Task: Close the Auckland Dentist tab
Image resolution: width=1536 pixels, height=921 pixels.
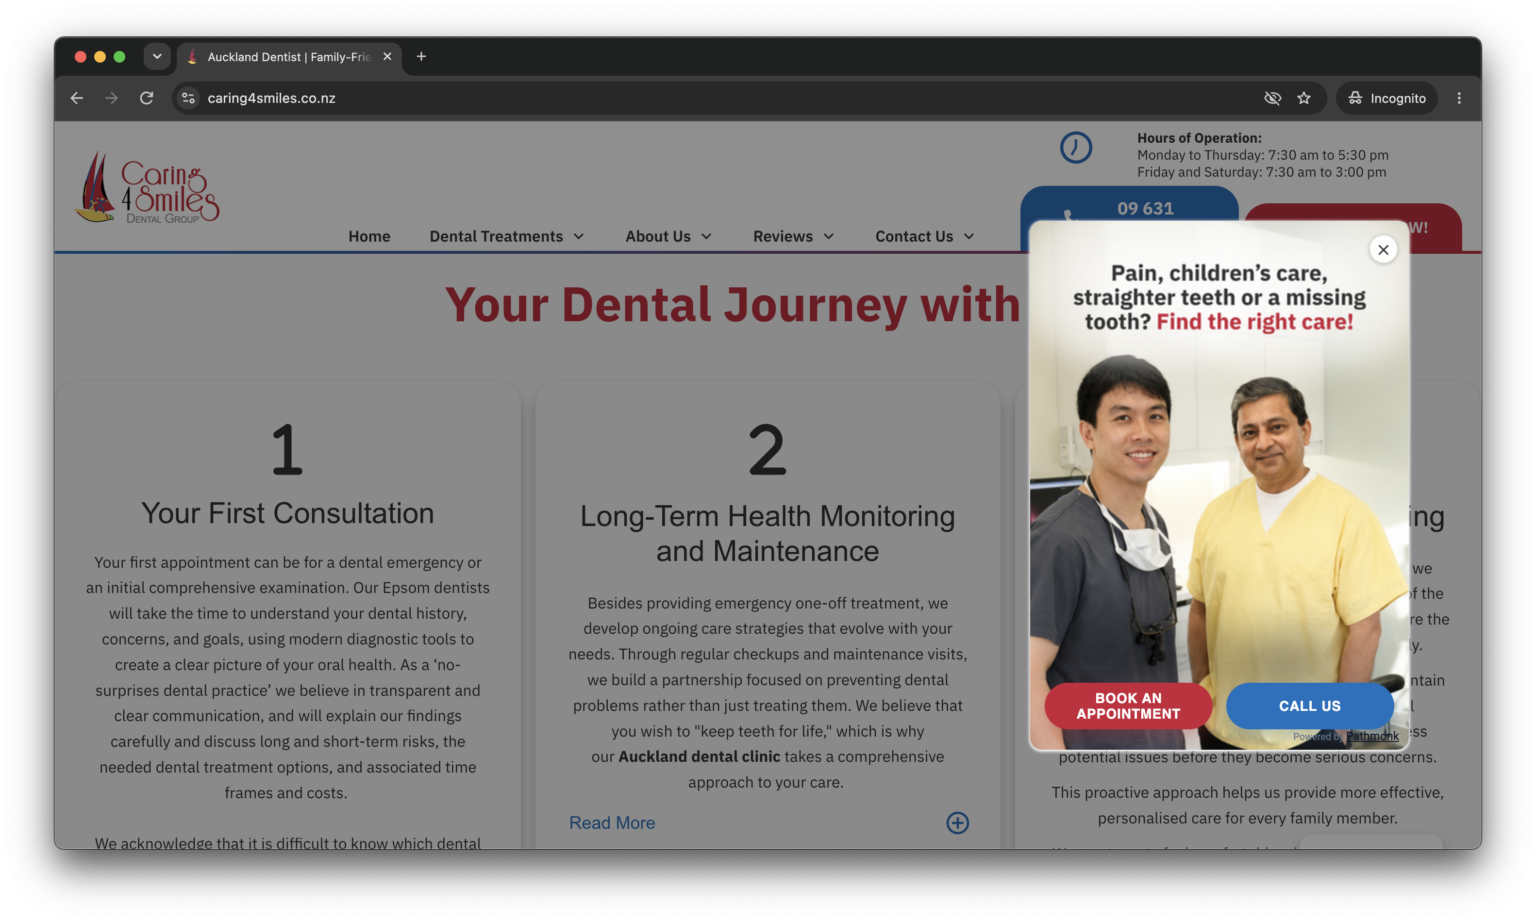Action: click(387, 57)
